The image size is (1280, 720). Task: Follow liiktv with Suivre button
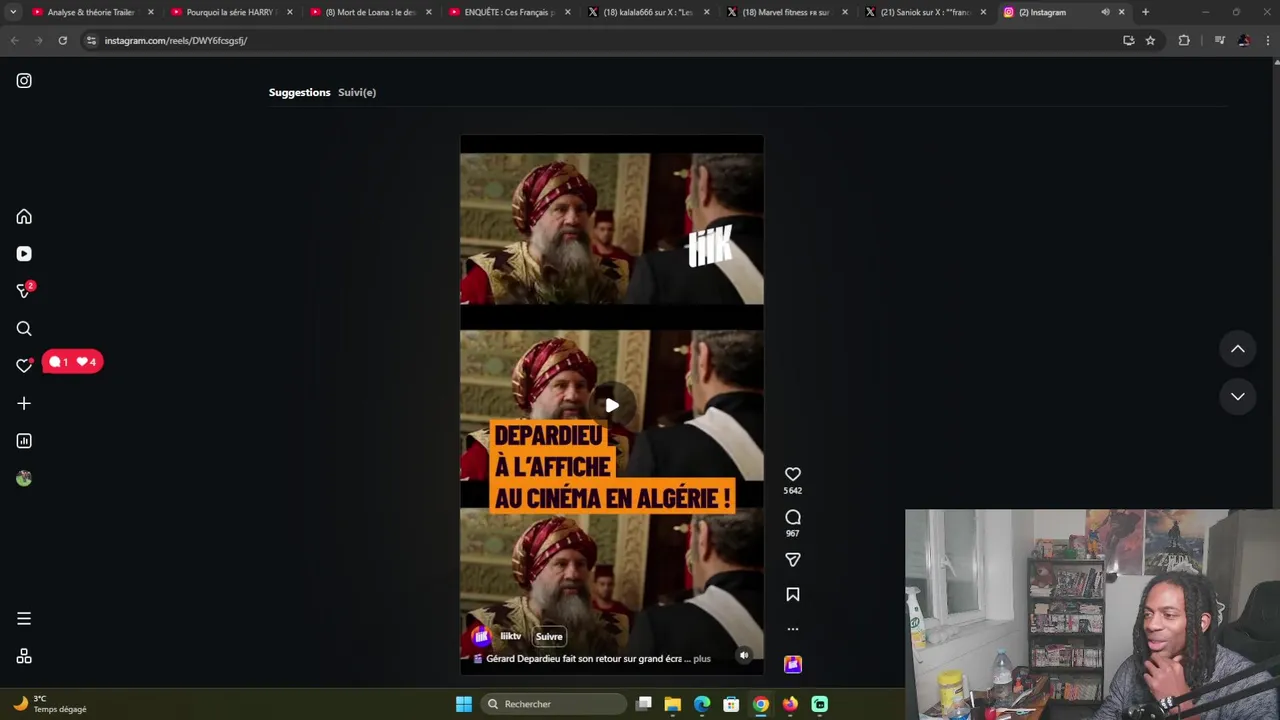[549, 637]
